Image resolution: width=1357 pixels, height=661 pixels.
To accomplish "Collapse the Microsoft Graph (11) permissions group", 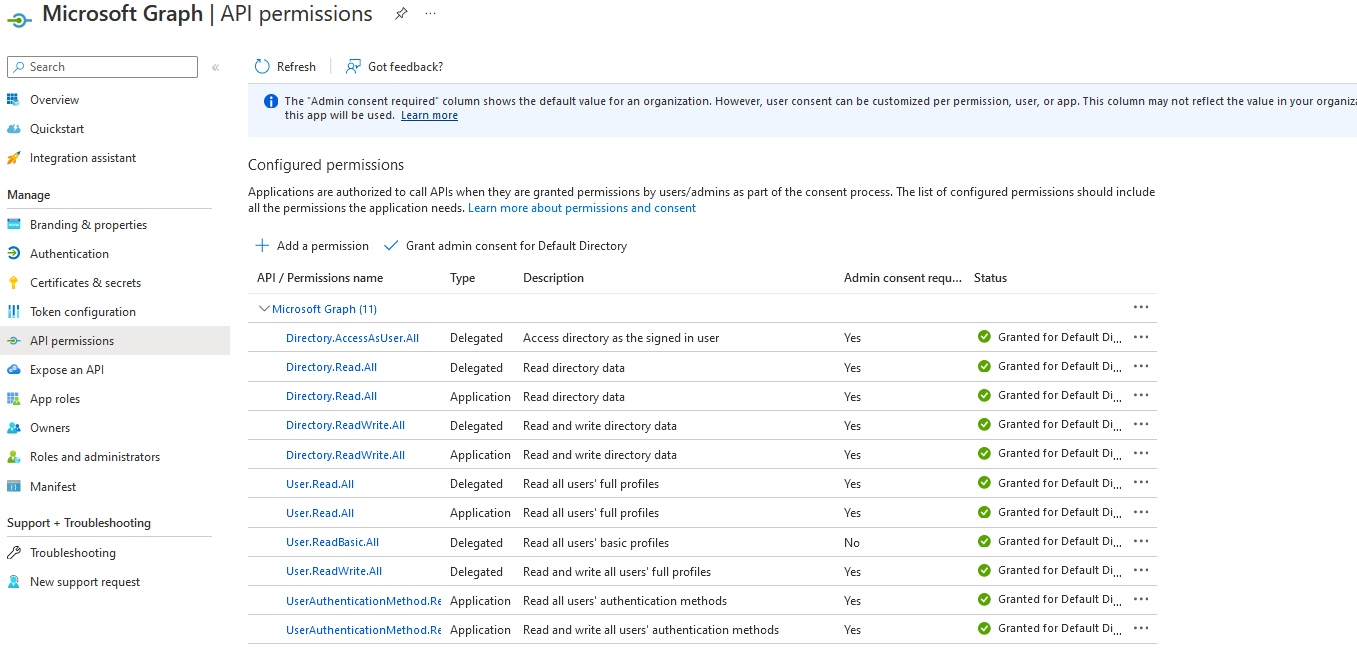I will click(264, 309).
